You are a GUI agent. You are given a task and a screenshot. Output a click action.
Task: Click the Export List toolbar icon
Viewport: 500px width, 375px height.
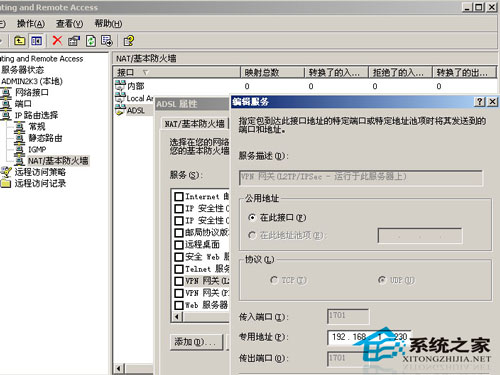[107, 41]
